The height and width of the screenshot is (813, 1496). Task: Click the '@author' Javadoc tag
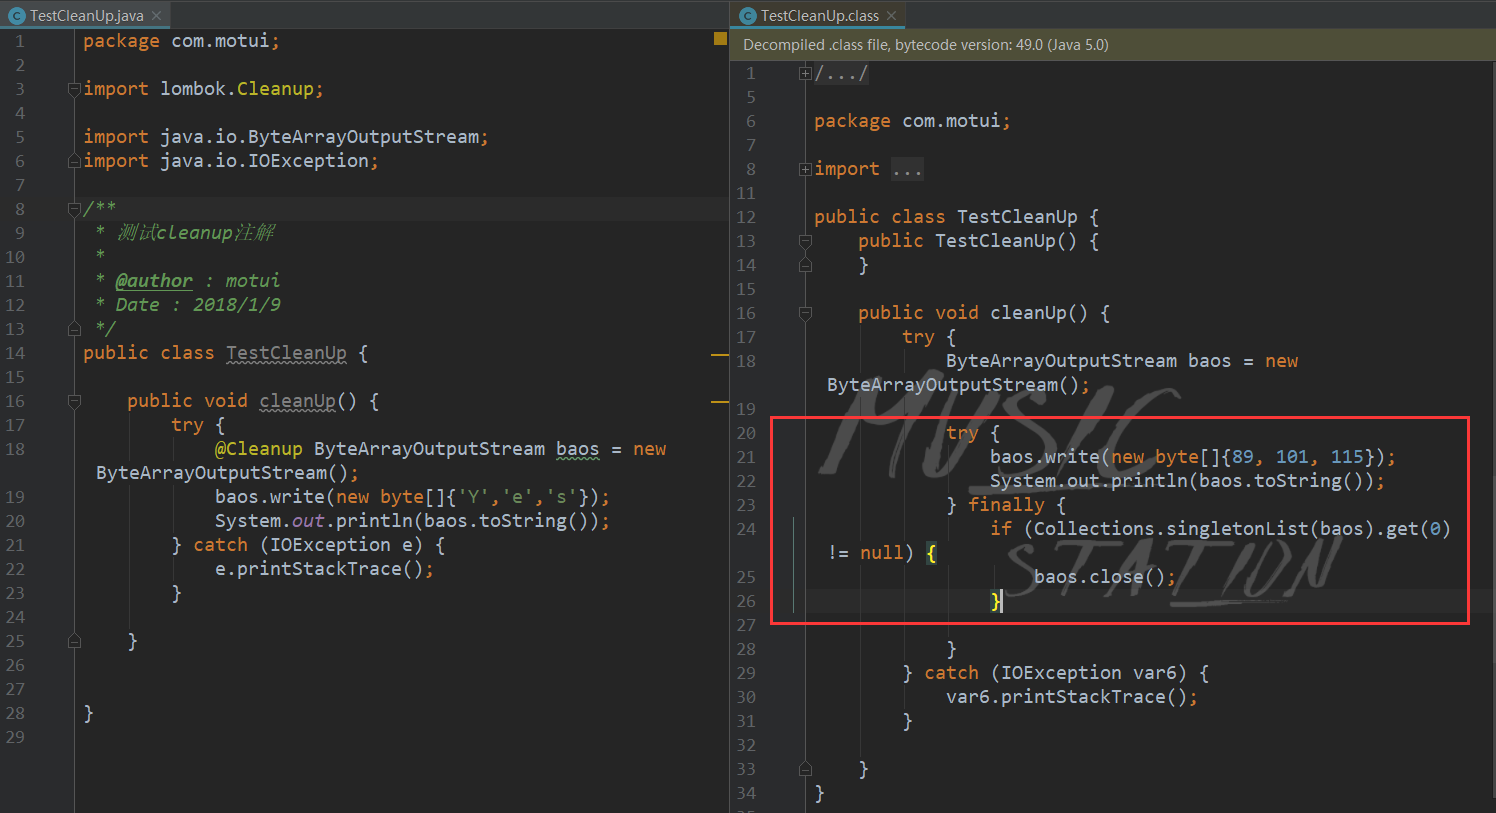[154, 281]
